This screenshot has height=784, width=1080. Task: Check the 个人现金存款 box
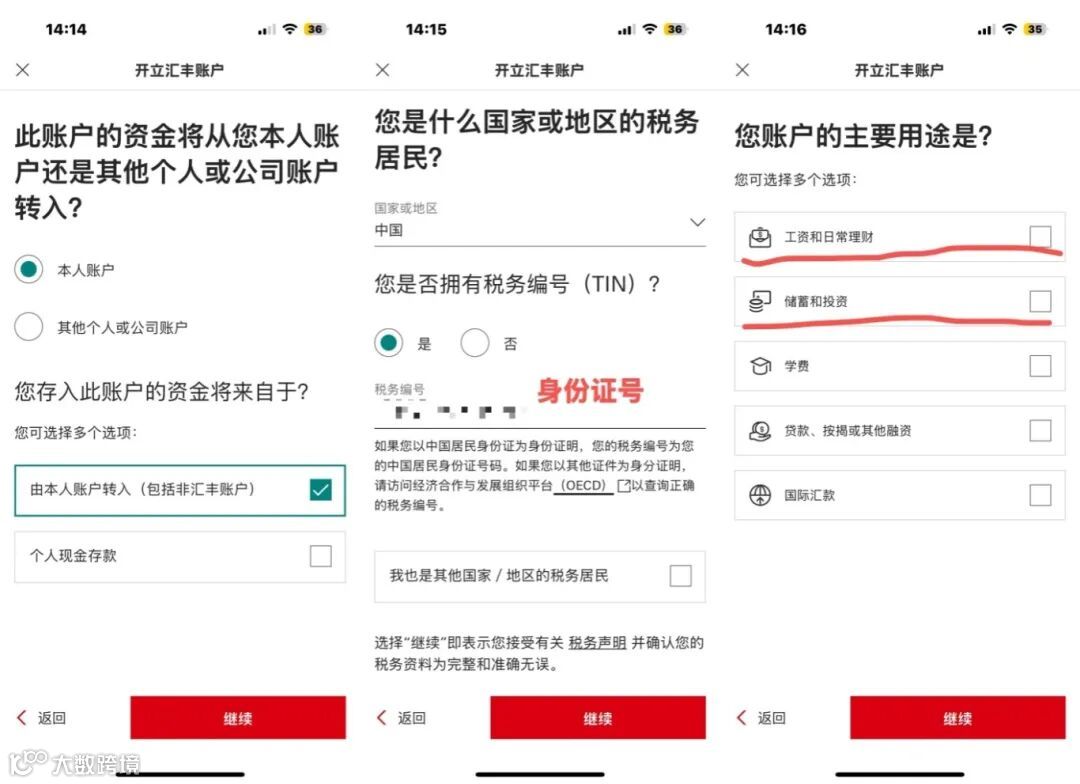pyautogui.click(x=321, y=556)
